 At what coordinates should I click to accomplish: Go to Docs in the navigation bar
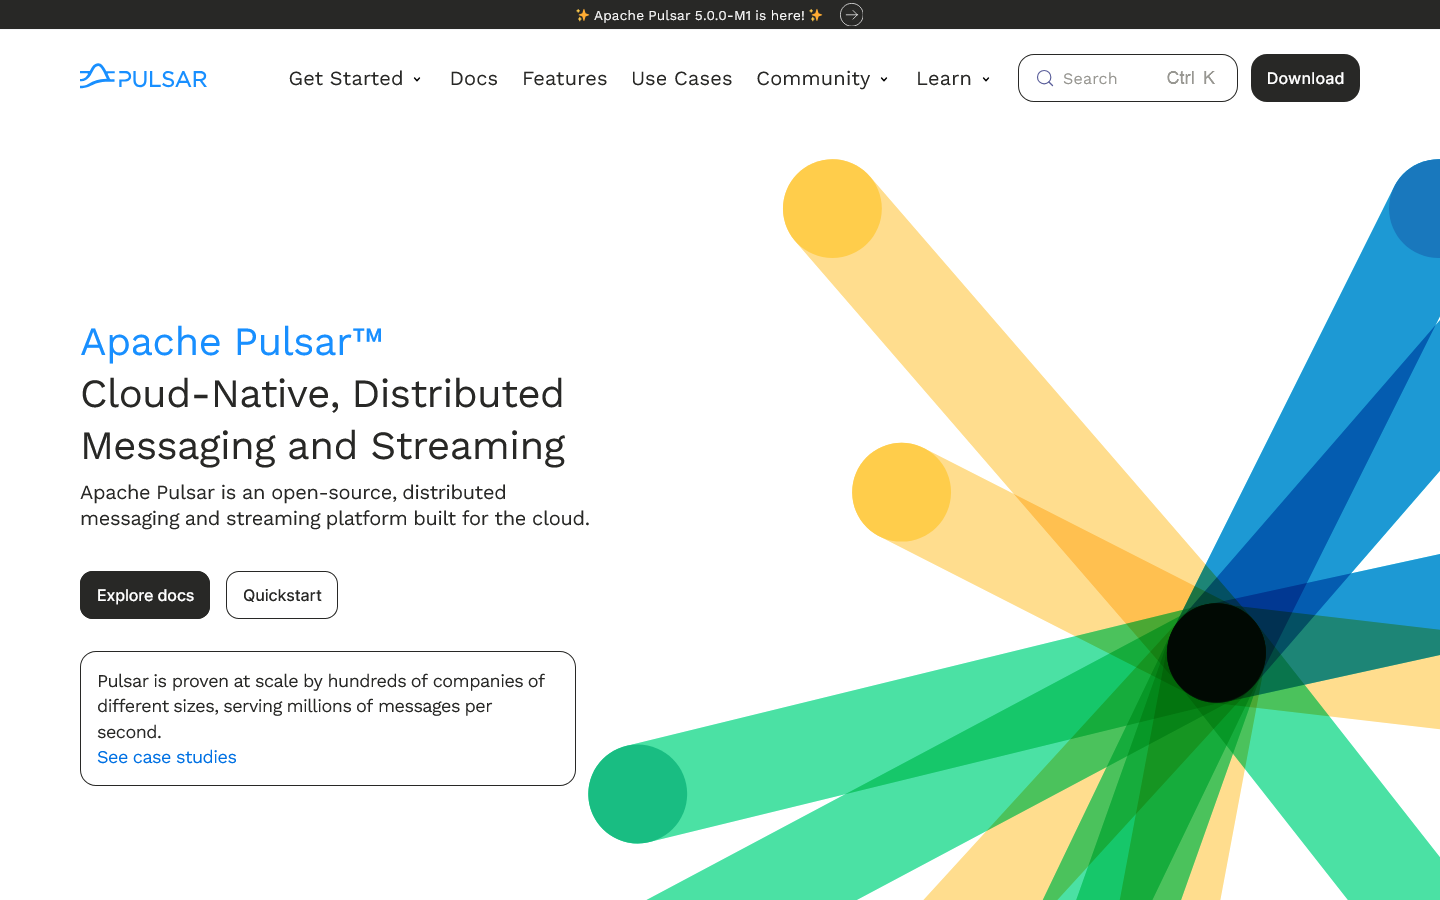[x=474, y=78]
